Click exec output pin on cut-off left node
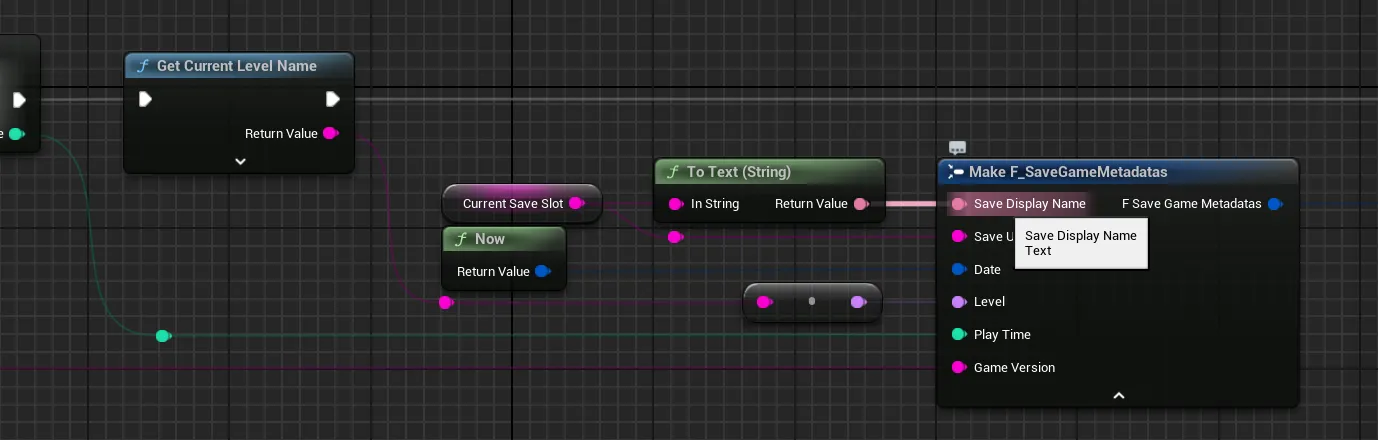The width and height of the screenshot is (1378, 440). (x=19, y=99)
